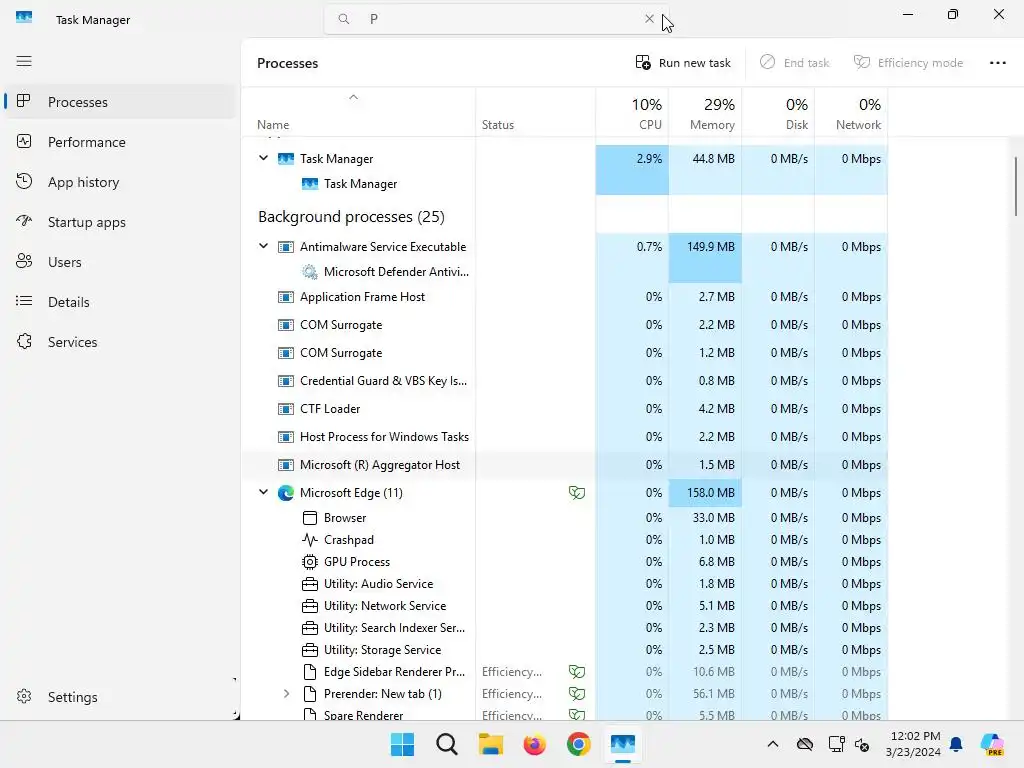Image resolution: width=1024 pixels, height=768 pixels.
Task: Click Utility: Audio Service briefcase icon
Action: point(310,584)
